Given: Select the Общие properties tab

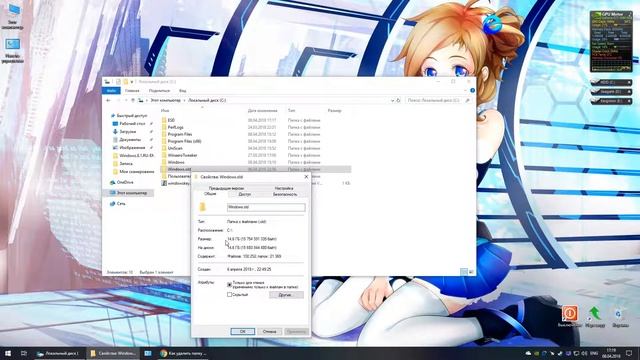Looking at the screenshot, I should (x=210, y=194).
